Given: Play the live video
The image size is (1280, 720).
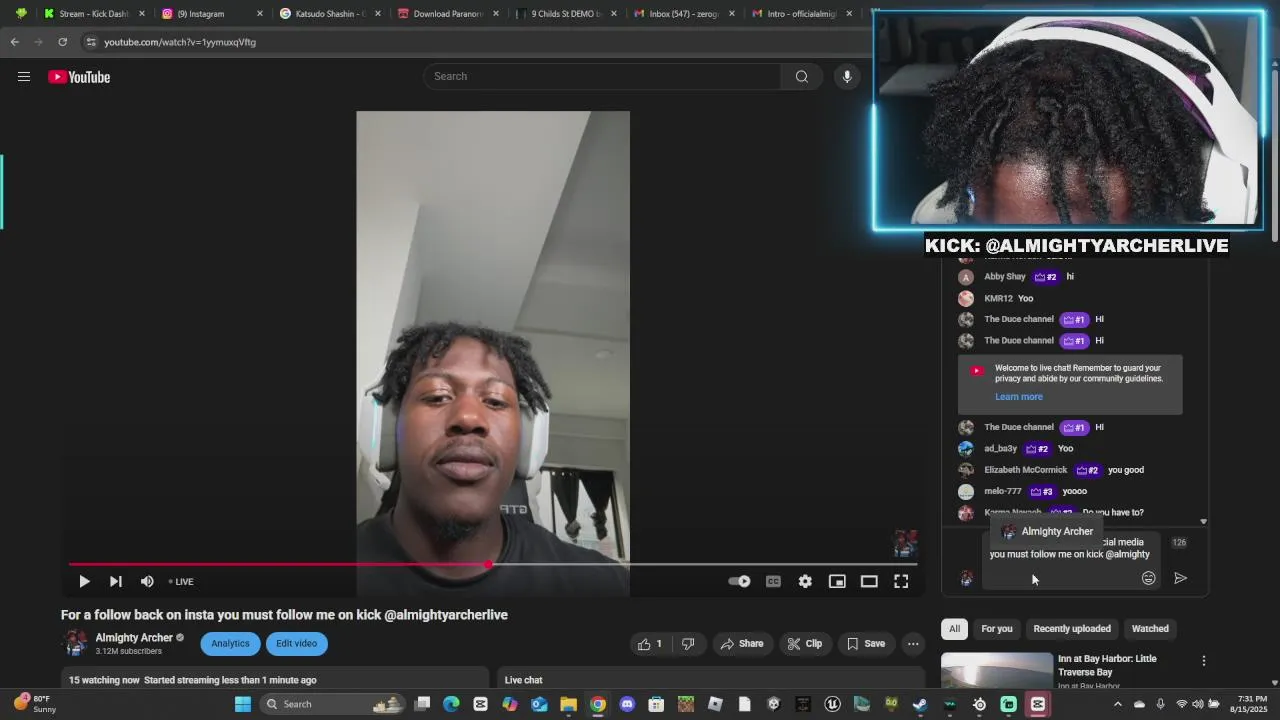Looking at the screenshot, I should [84, 581].
